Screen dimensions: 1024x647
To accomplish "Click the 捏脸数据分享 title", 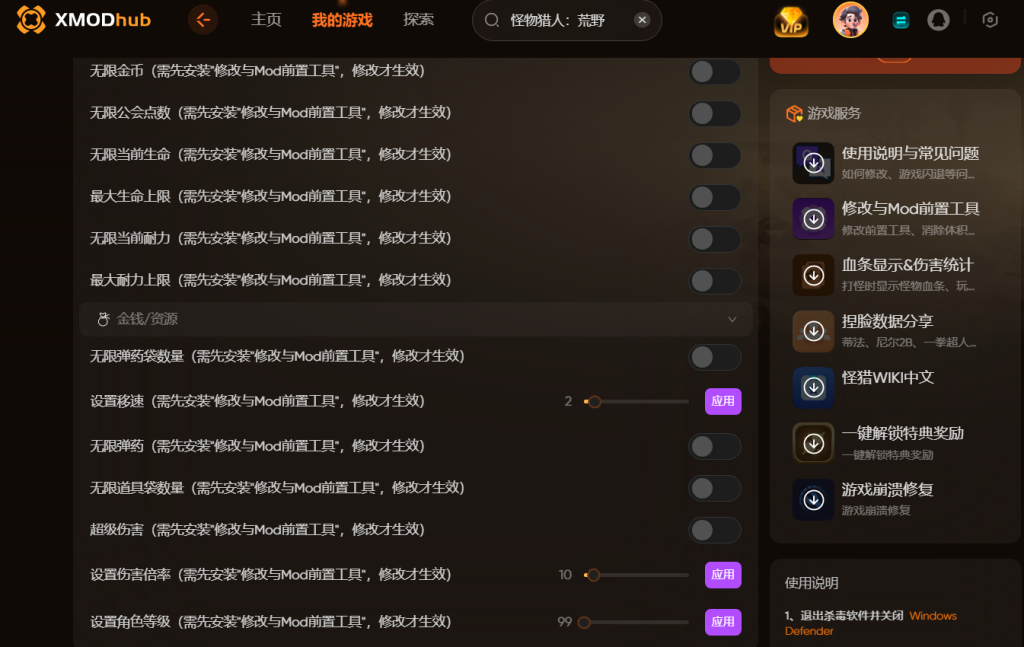I will [x=888, y=321].
